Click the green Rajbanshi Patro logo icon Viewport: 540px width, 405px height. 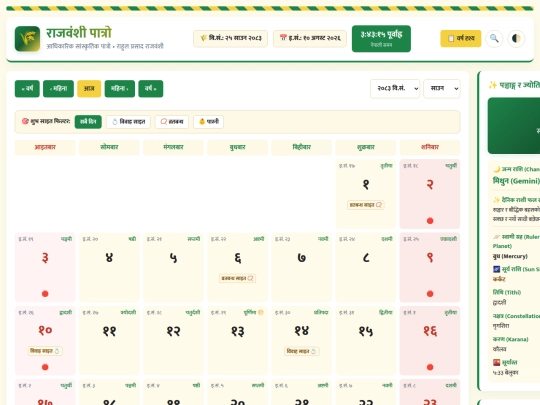click(x=27, y=39)
